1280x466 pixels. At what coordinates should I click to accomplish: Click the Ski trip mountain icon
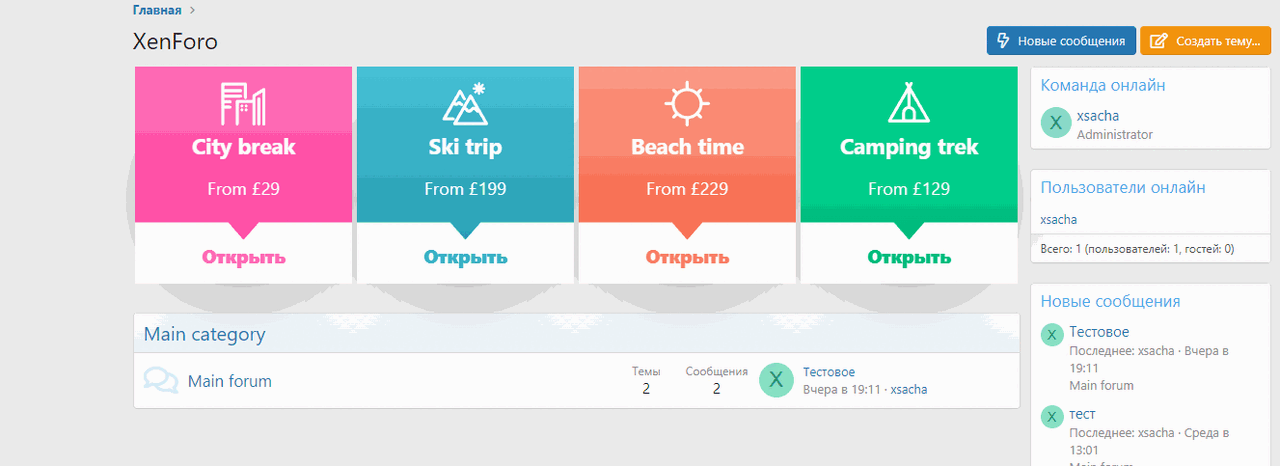coord(465,104)
